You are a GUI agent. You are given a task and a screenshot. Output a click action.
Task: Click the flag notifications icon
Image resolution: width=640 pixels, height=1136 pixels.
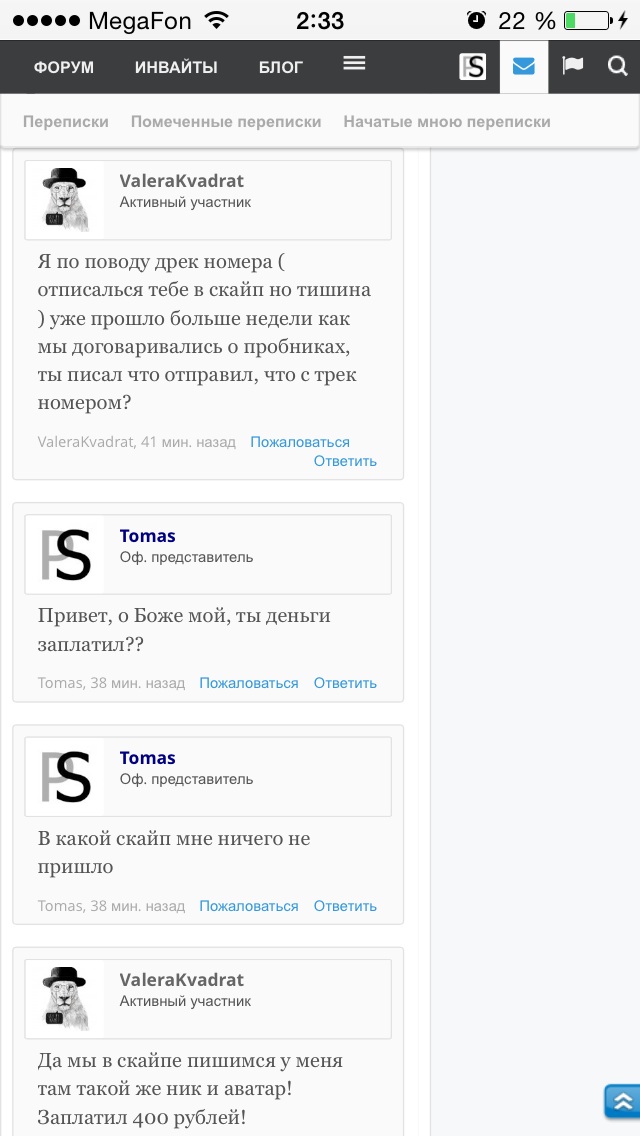pyautogui.click(x=572, y=66)
